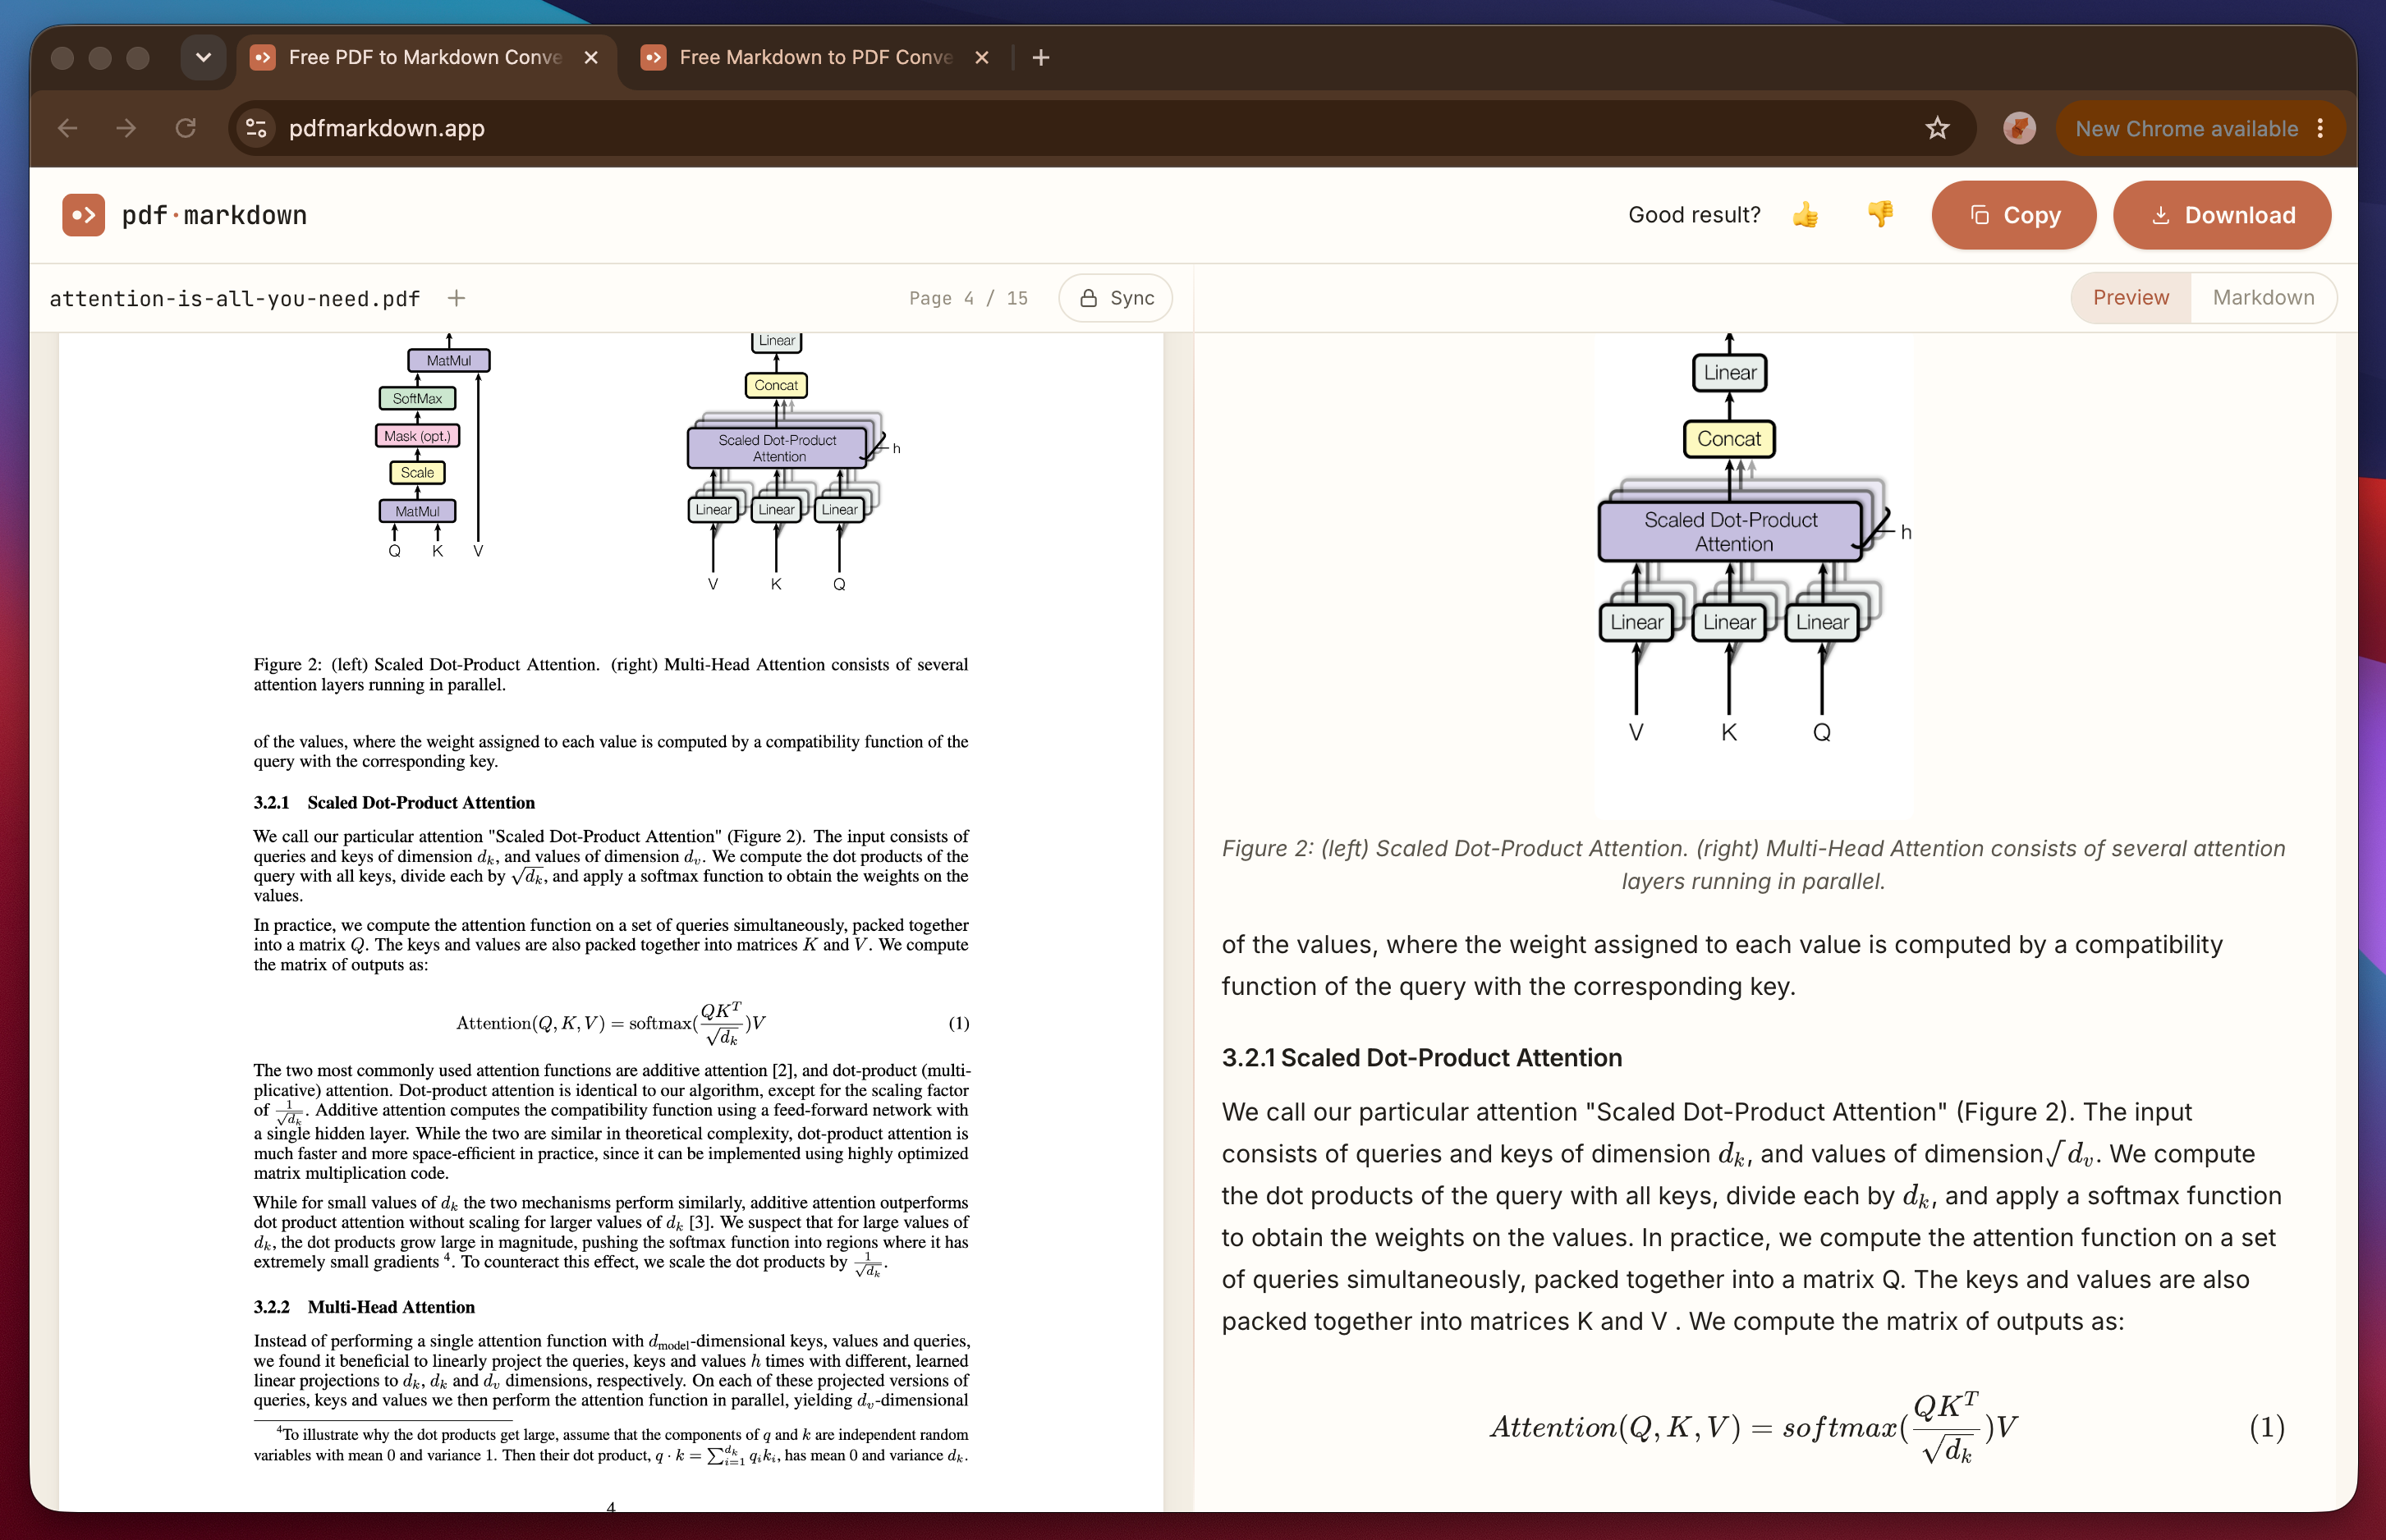Open the Chrome three-dot menu
Viewport: 2386px width, 1540px height.
(2321, 128)
